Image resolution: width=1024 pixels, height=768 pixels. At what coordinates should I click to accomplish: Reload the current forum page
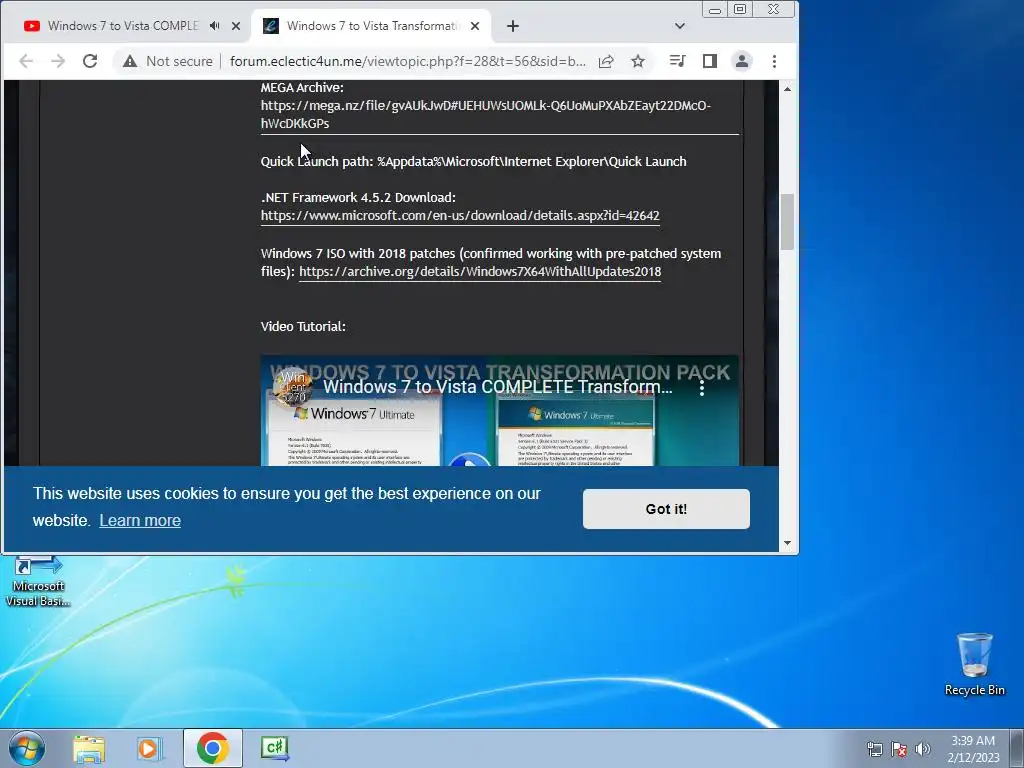point(90,61)
